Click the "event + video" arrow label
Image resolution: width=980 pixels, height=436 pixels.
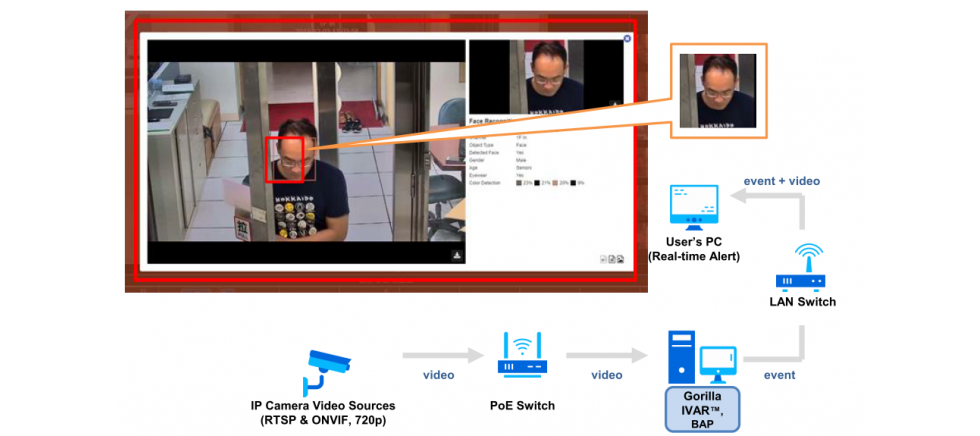[781, 181]
